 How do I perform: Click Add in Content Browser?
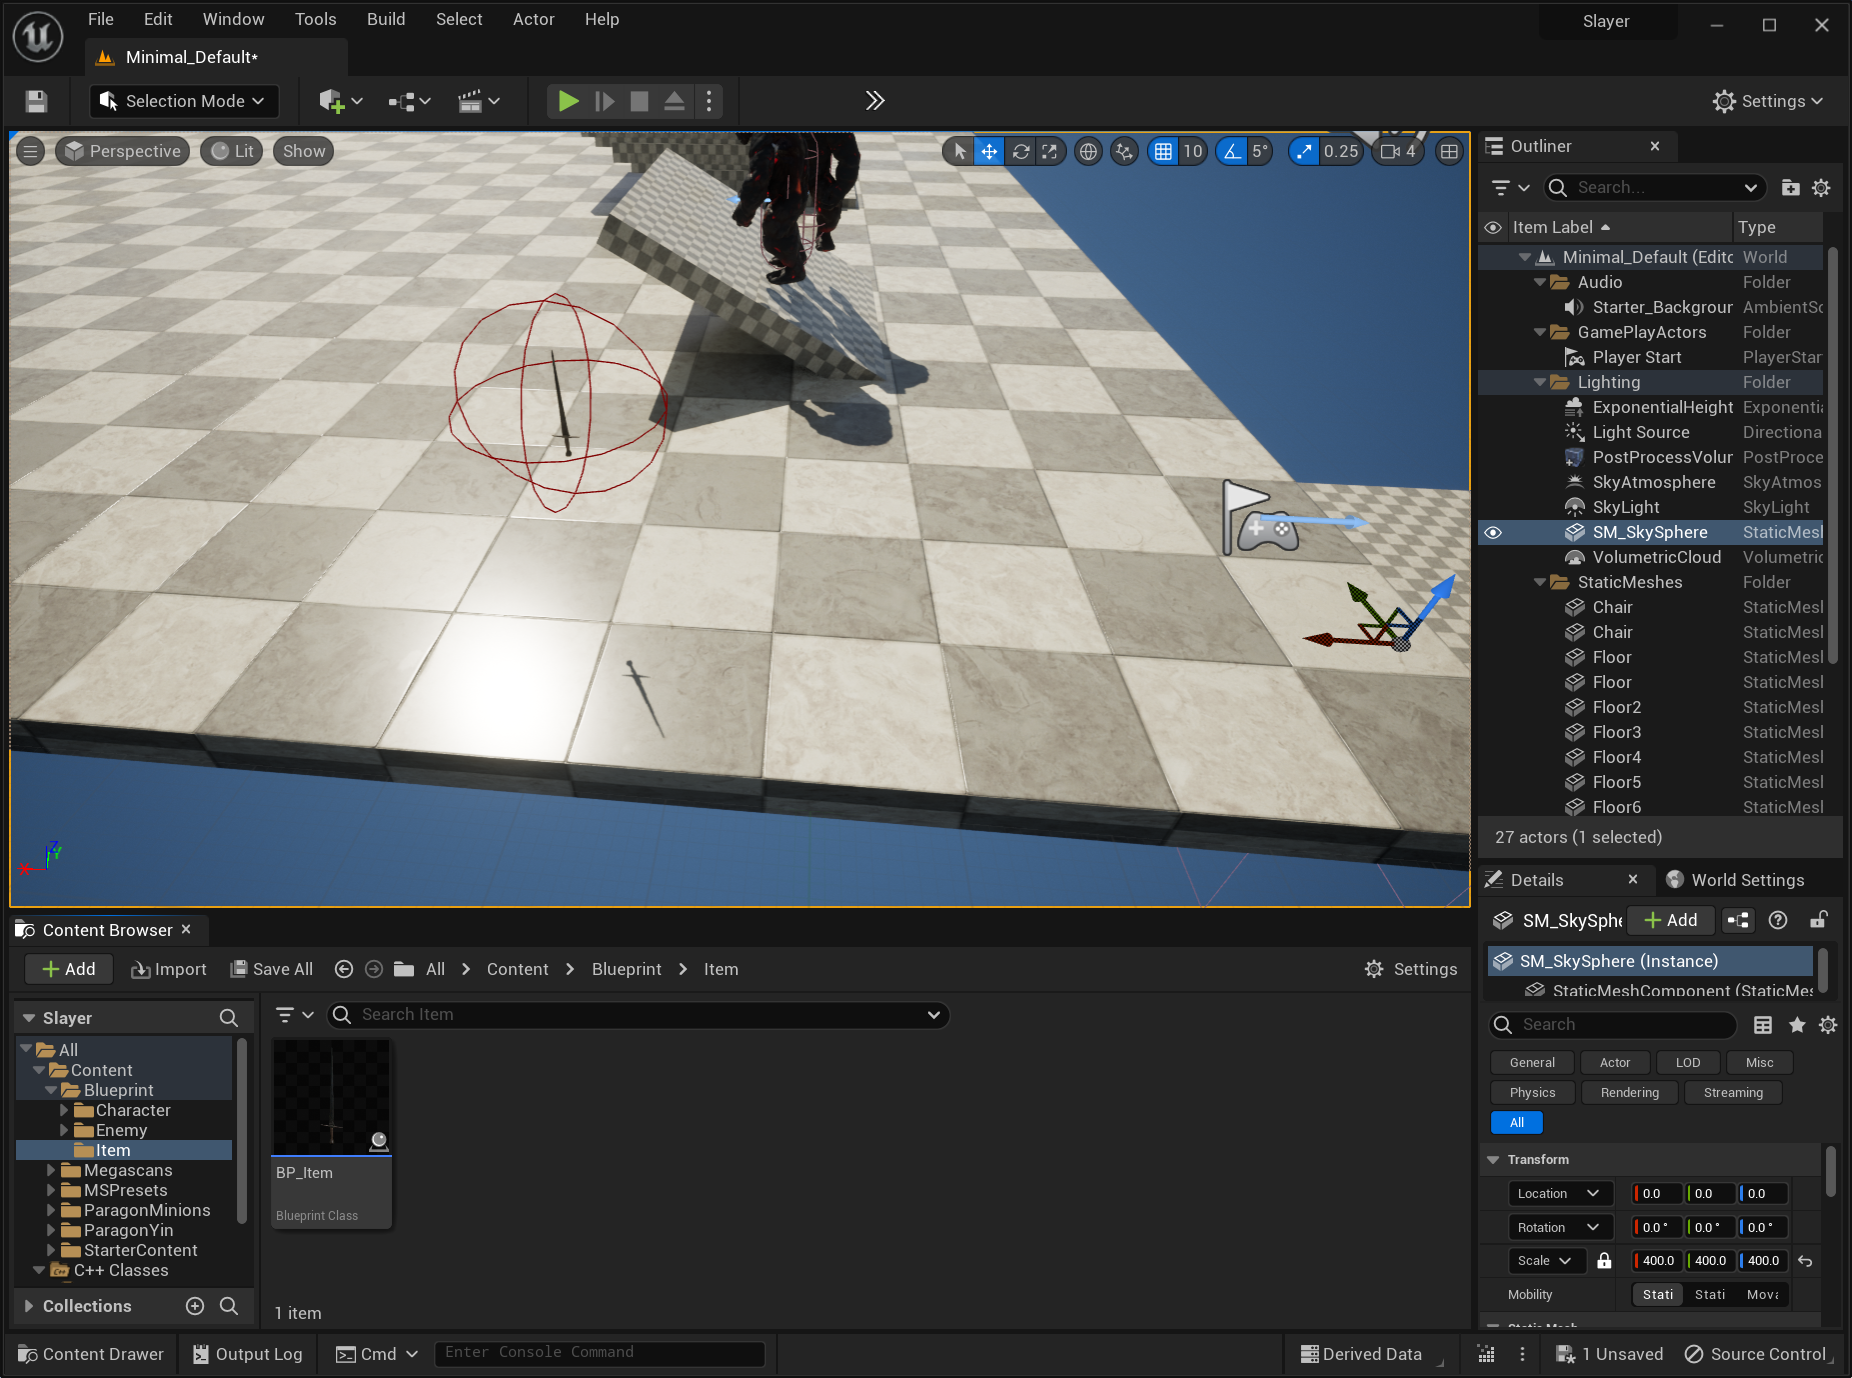coord(68,969)
